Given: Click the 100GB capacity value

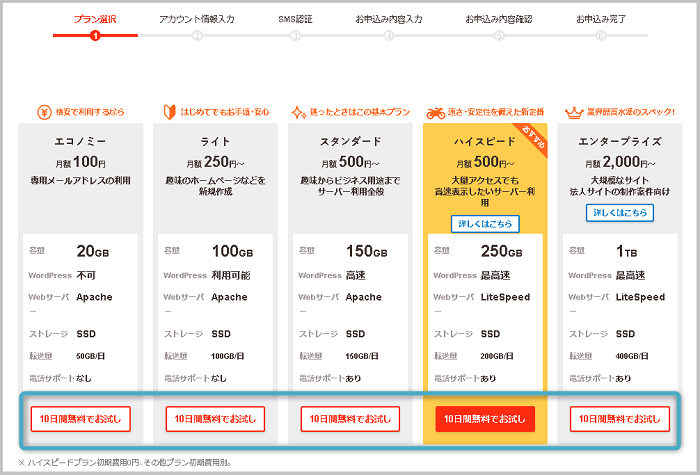Looking at the screenshot, I should click(233, 251).
